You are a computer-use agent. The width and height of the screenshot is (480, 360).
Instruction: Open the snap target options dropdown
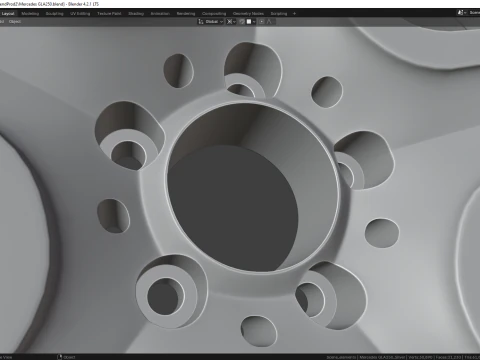tap(251, 22)
